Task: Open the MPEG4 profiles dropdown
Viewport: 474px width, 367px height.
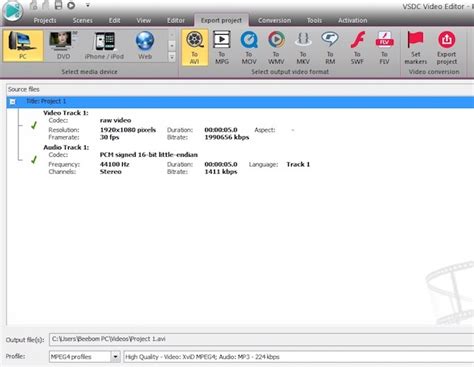Action: click(115, 357)
